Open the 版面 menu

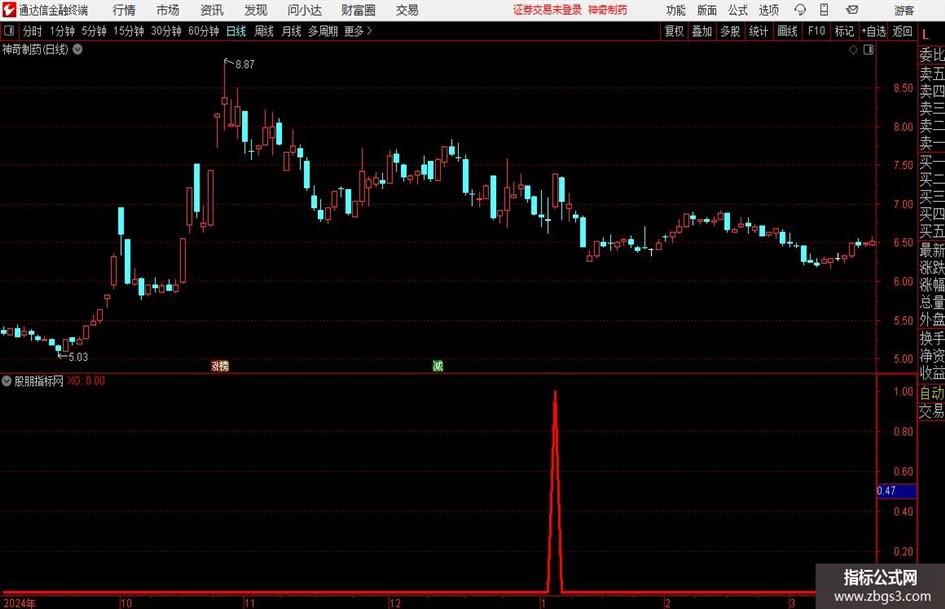pos(706,10)
